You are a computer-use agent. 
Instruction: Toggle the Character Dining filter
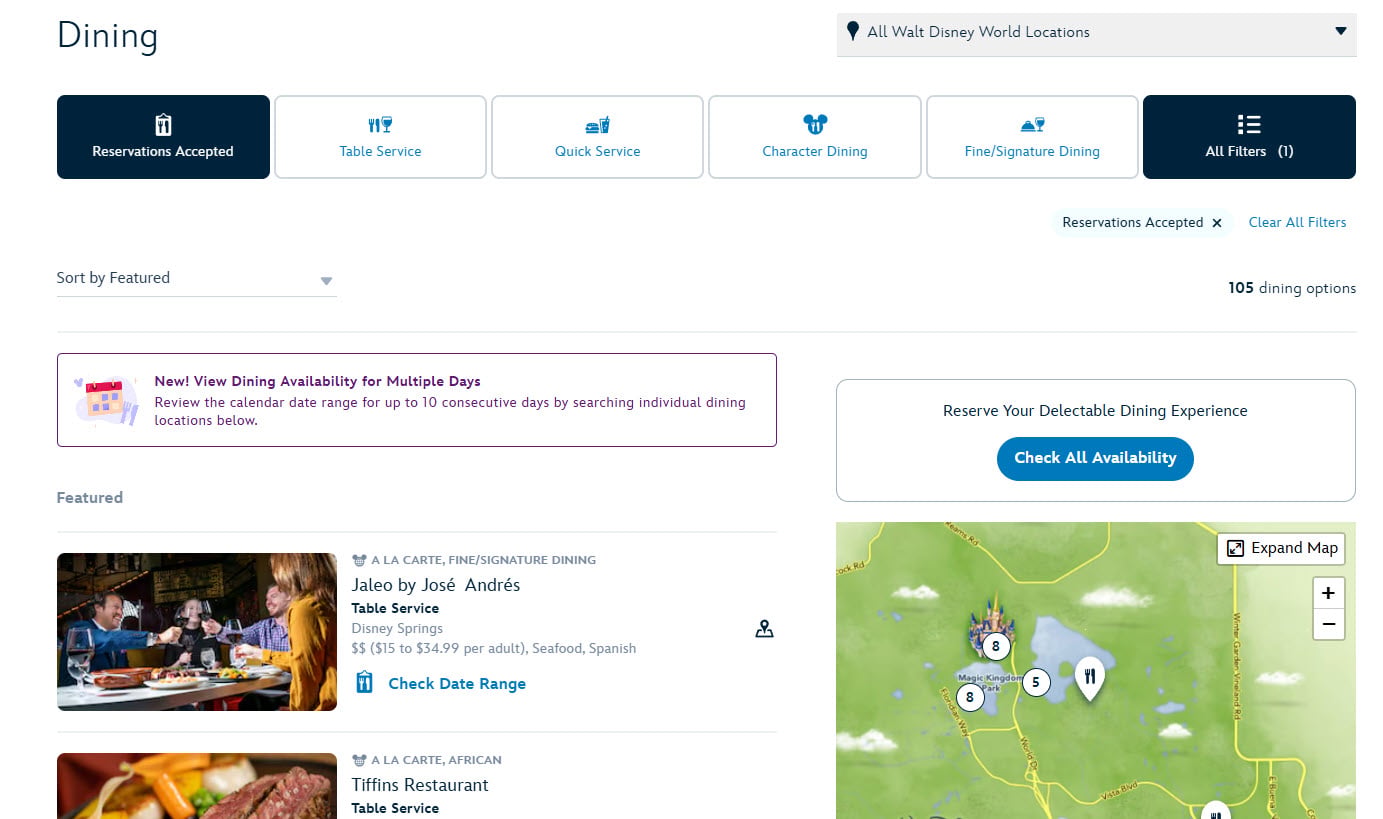coord(815,137)
